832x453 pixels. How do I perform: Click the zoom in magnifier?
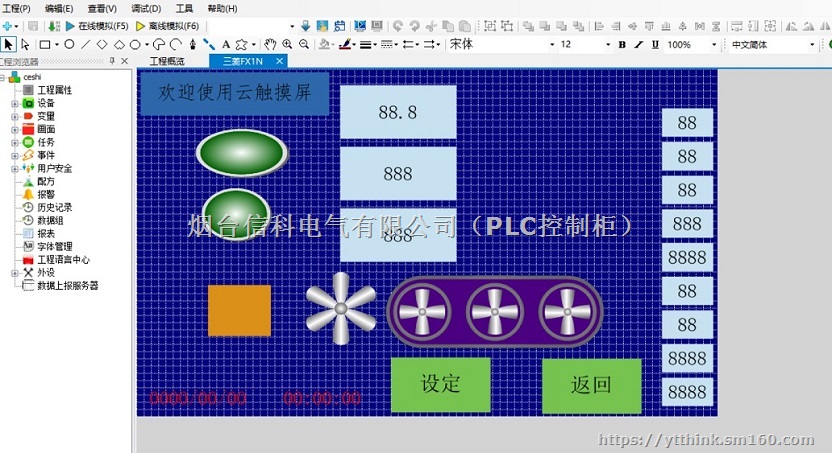coord(287,45)
